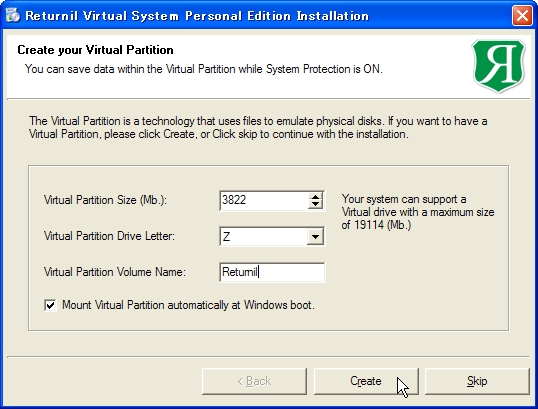This screenshot has width=538, height=409.
Task: Click the Create your Virtual Partition heading
Action: pyautogui.click(x=95, y=50)
